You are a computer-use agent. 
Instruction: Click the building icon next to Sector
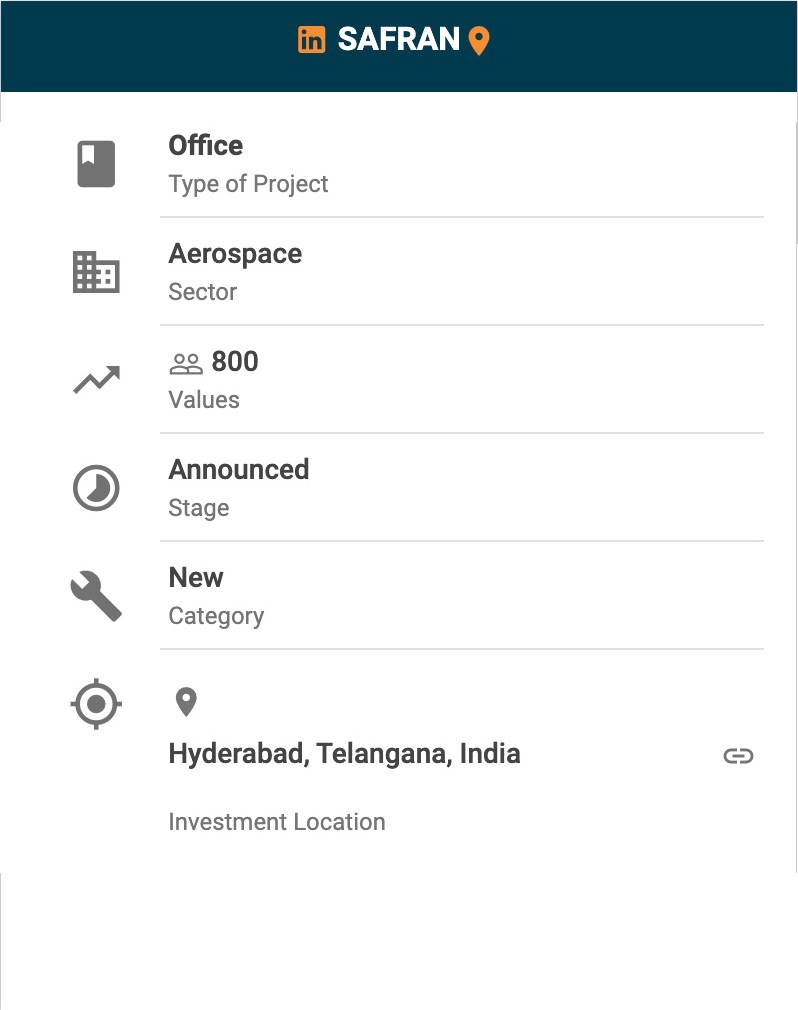point(96,272)
